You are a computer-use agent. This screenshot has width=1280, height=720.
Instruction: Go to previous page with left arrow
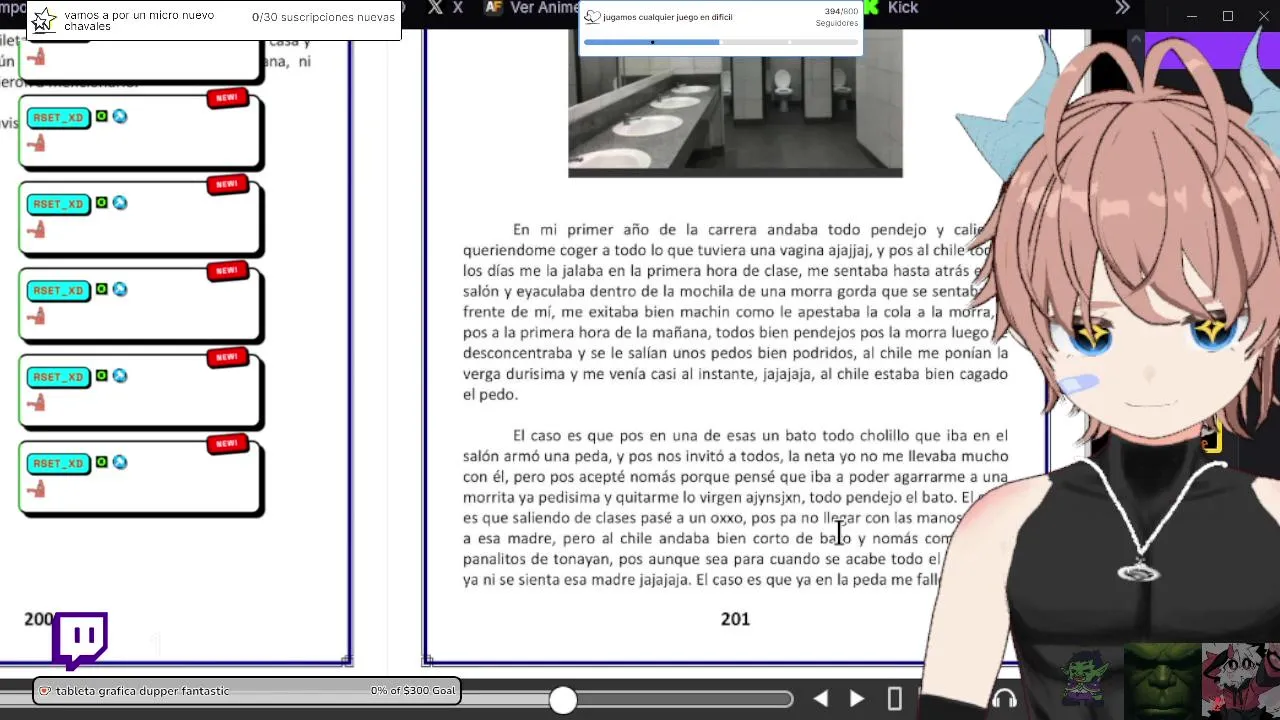[820, 699]
